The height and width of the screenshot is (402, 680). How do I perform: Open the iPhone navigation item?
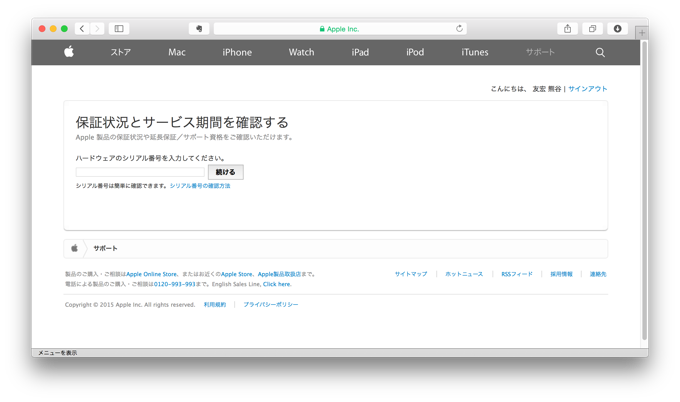(x=237, y=52)
